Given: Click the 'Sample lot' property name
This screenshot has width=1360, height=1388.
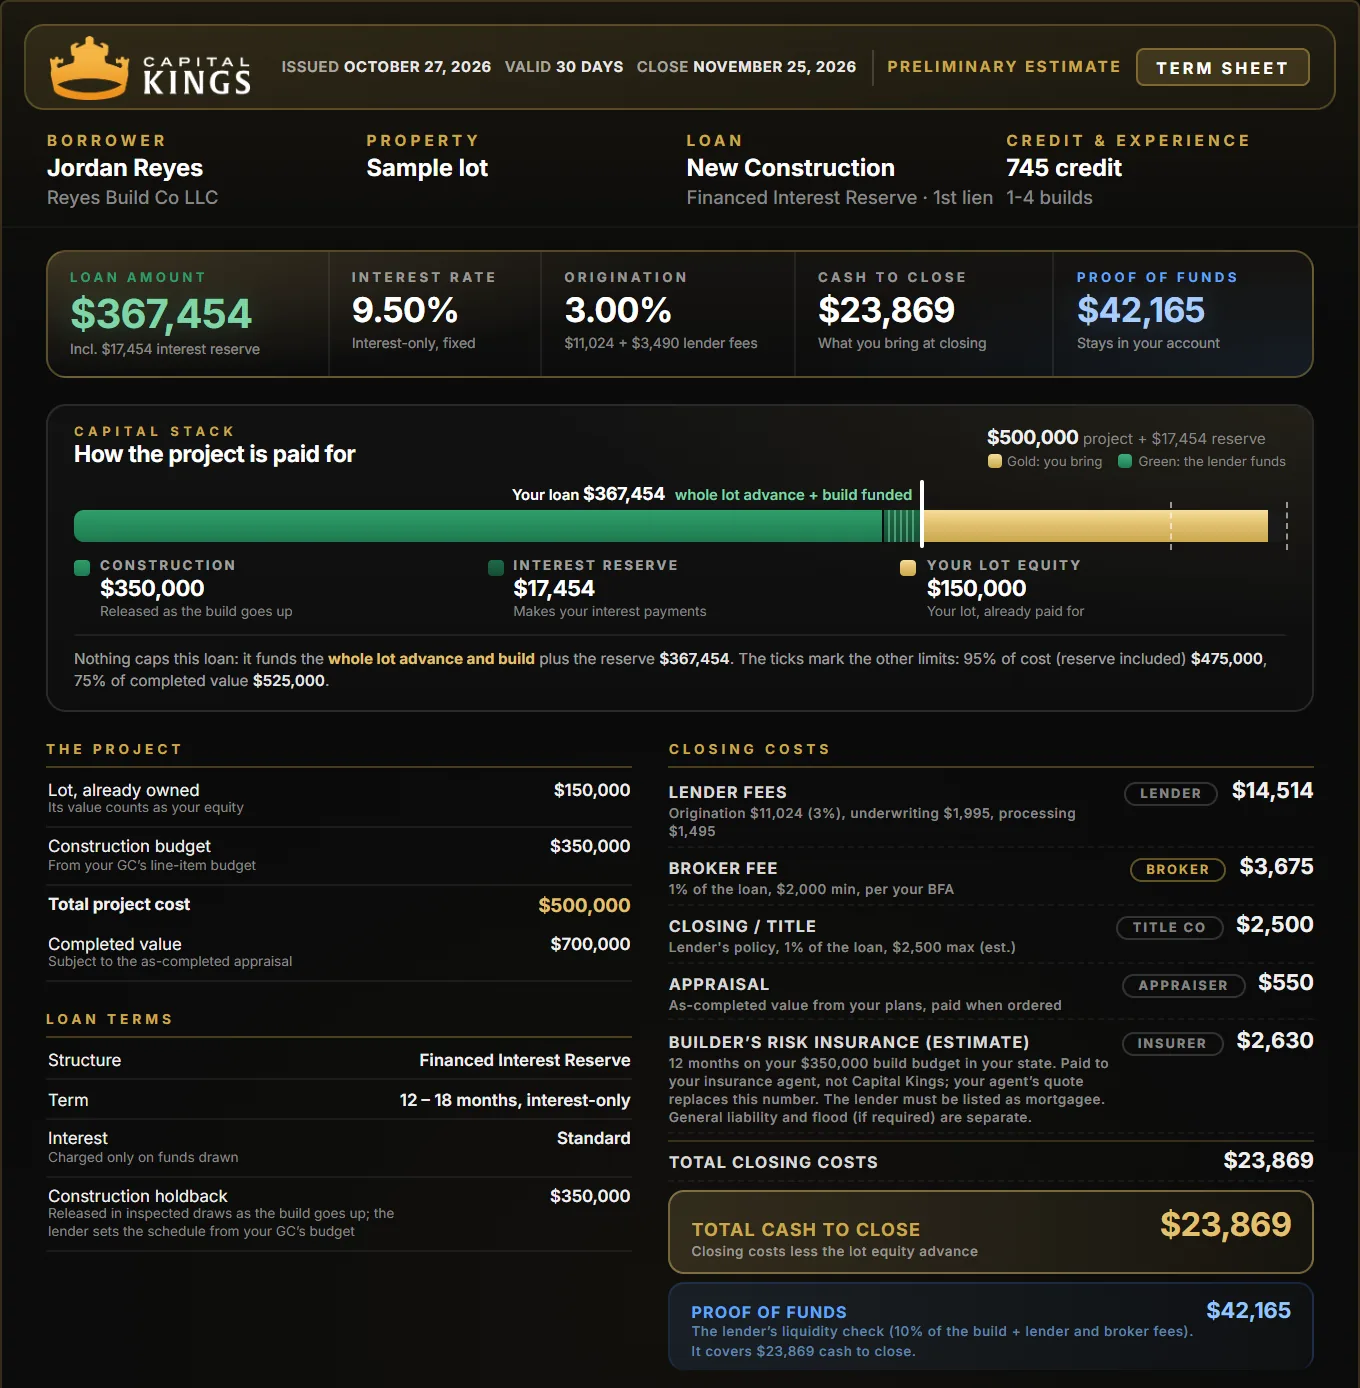Looking at the screenshot, I should pos(427,168).
